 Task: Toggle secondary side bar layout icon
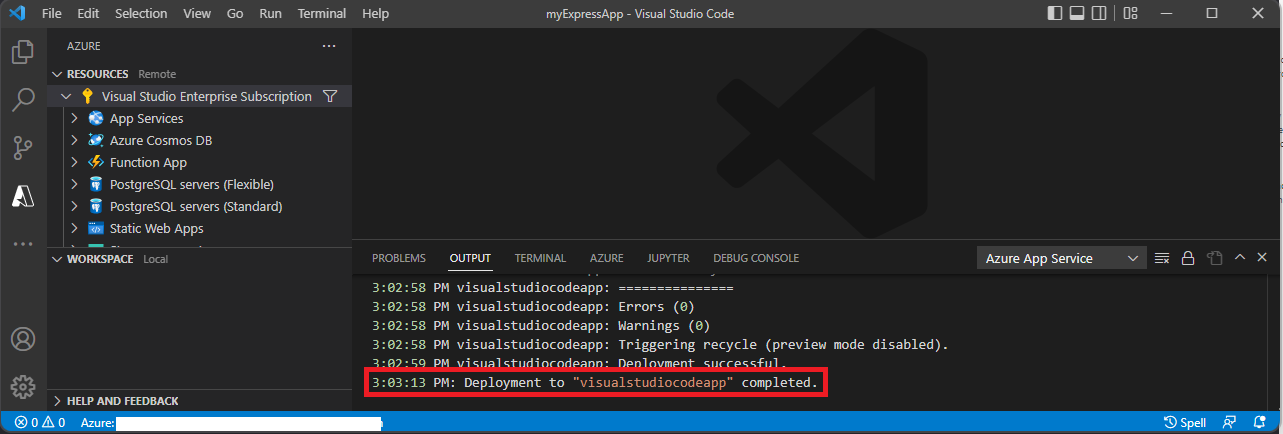pos(1101,14)
